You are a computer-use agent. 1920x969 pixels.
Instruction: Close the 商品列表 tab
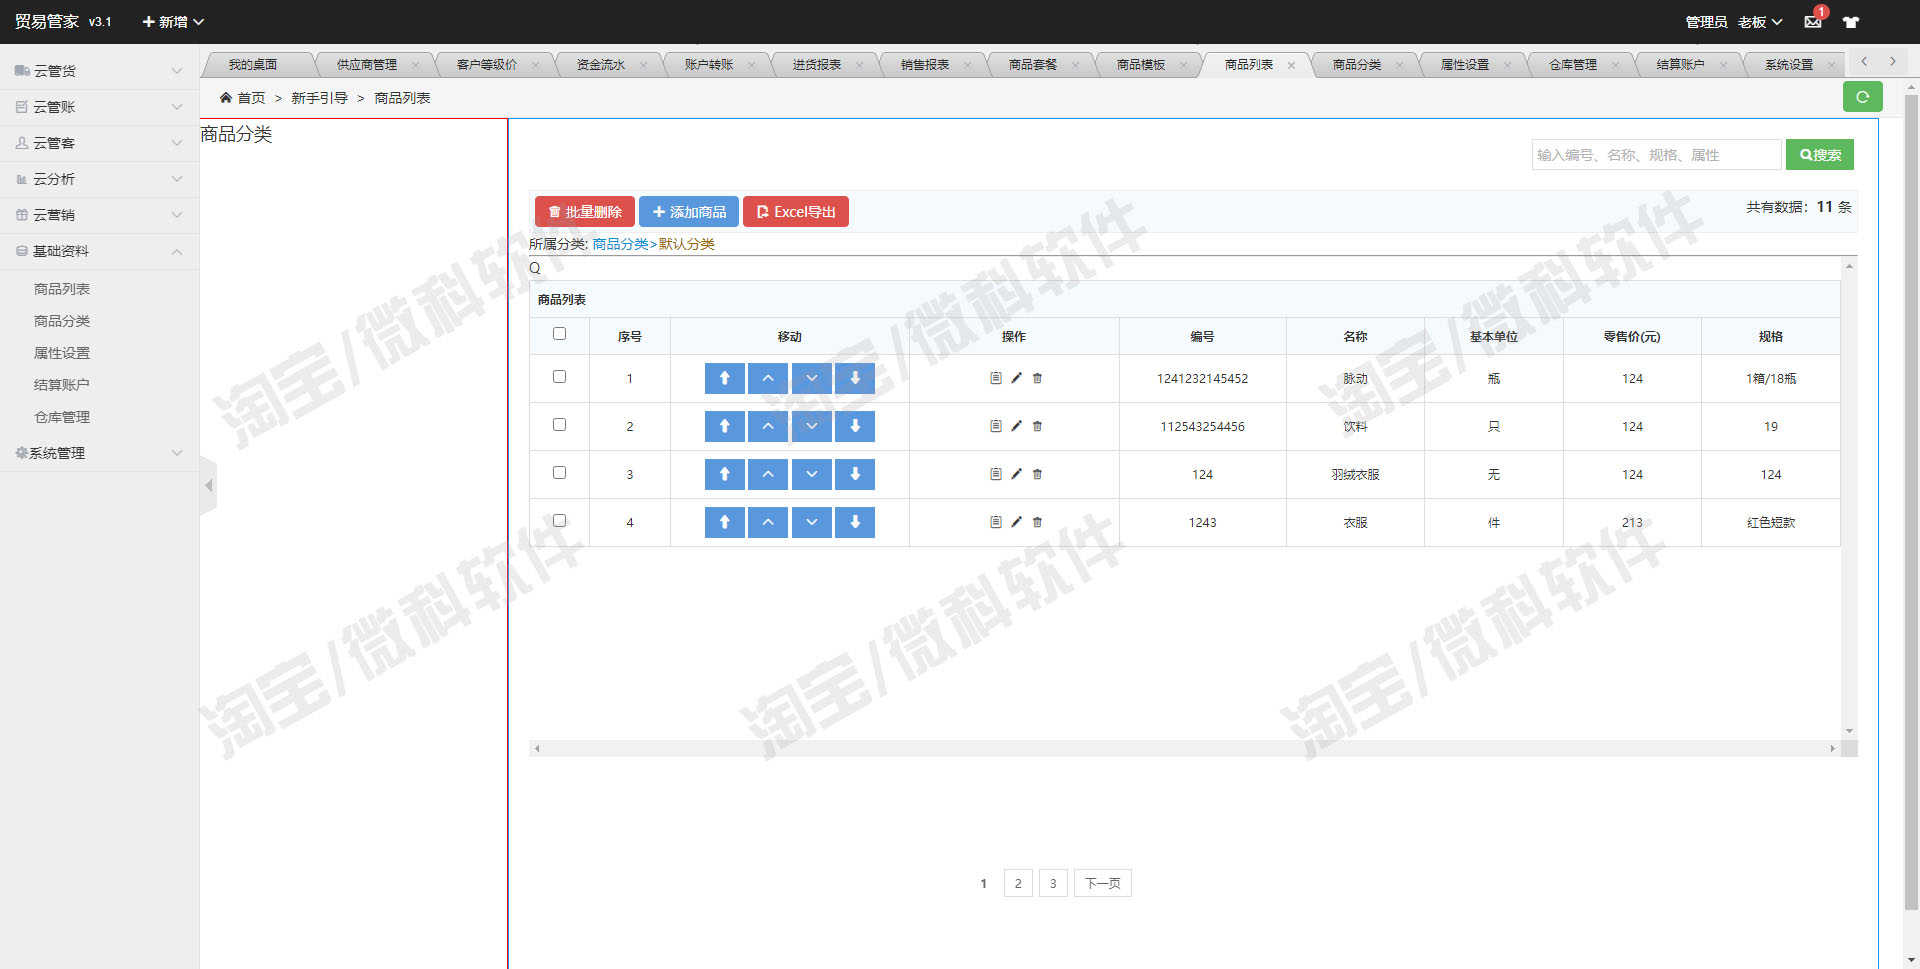point(1291,66)
